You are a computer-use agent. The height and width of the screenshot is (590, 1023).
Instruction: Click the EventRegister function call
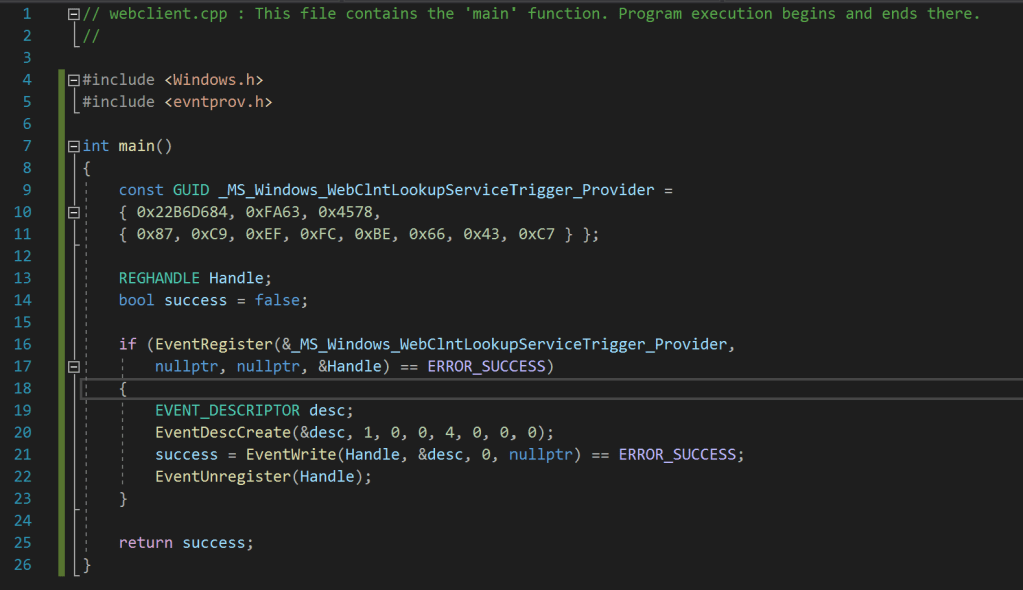pos(209,344)
